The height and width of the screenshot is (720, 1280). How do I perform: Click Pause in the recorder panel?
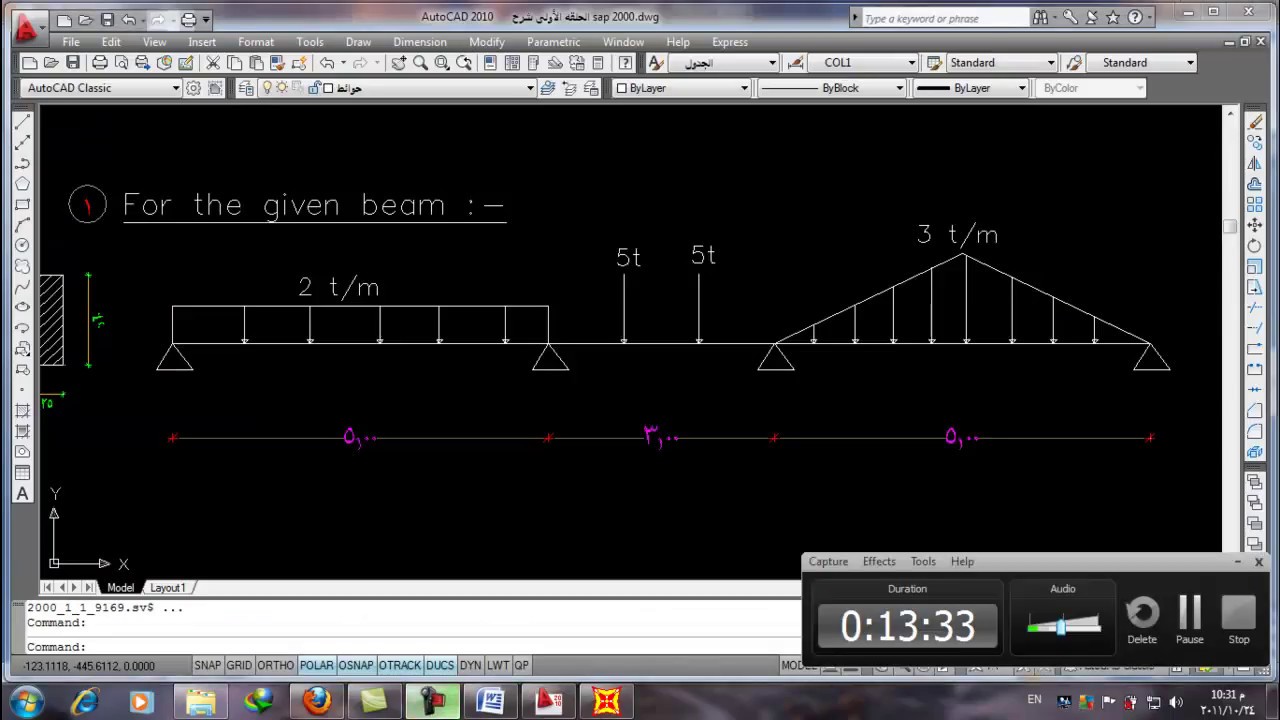(x=1189, y=620)
